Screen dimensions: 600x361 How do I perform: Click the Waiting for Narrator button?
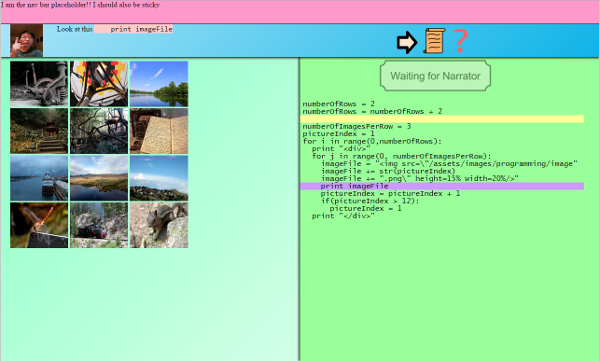click(435, 76)
